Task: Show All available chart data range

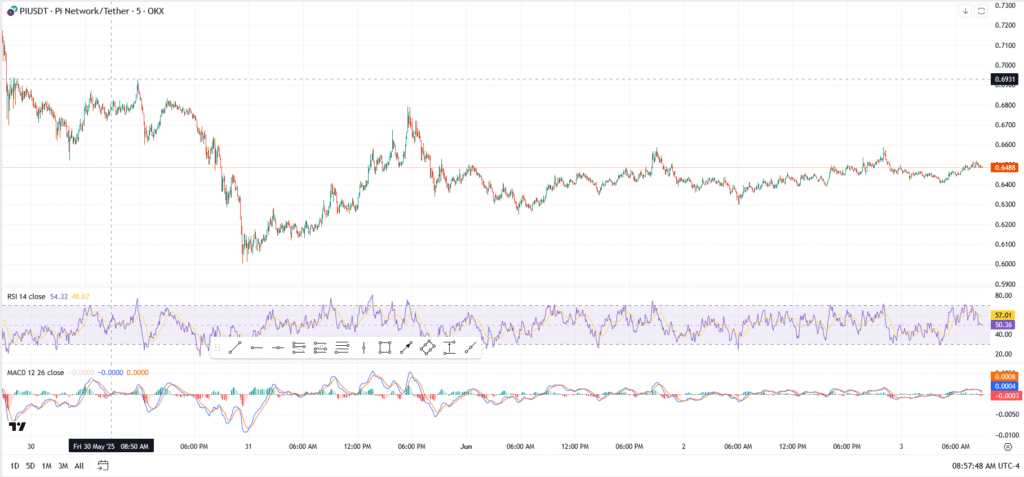Action: (79, 466)
